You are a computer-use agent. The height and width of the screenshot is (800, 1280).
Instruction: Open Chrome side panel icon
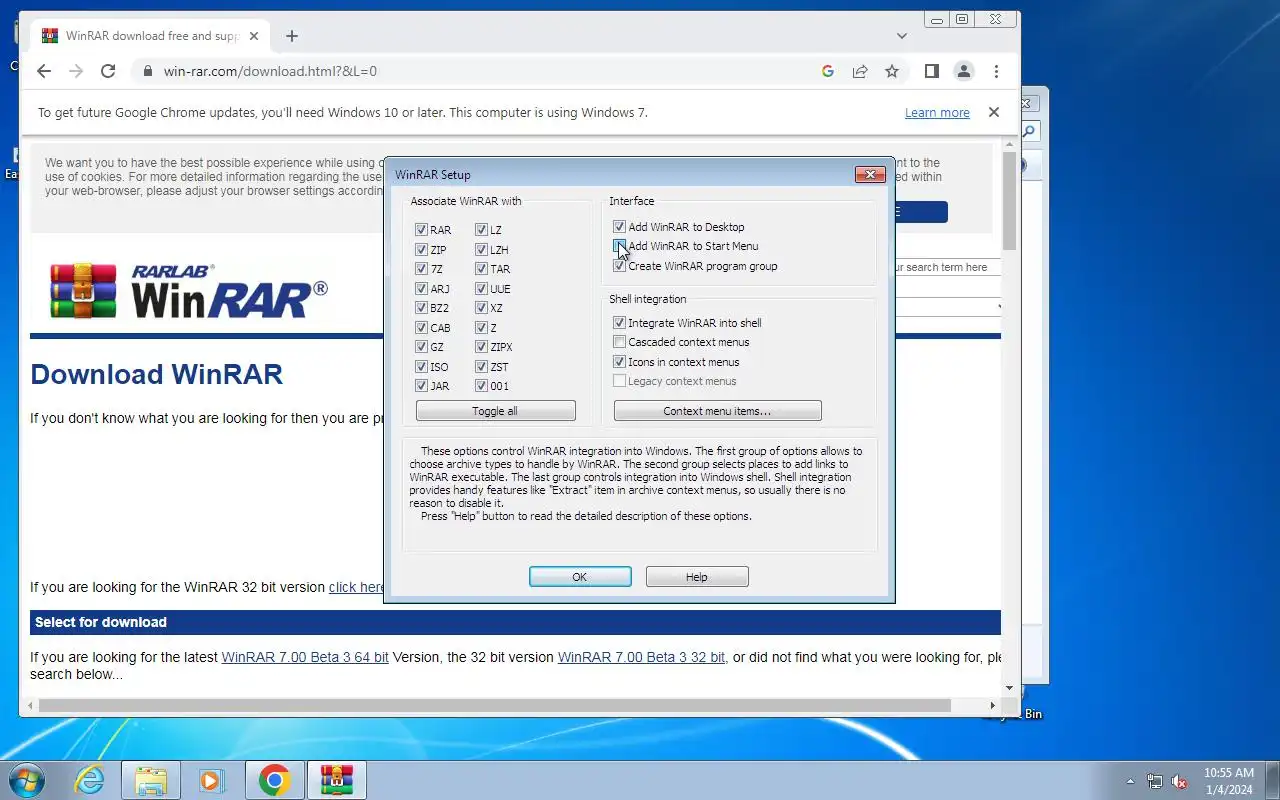(931, 71)
